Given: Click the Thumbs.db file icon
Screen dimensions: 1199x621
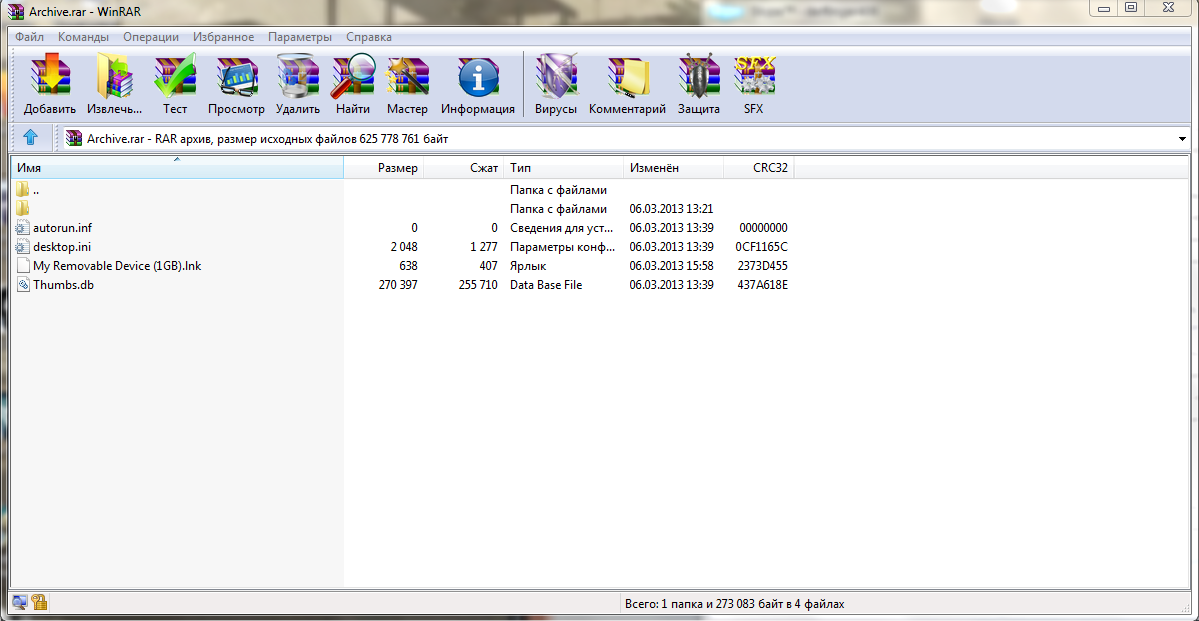Looking at the screenshot, I should coord(22,284).
